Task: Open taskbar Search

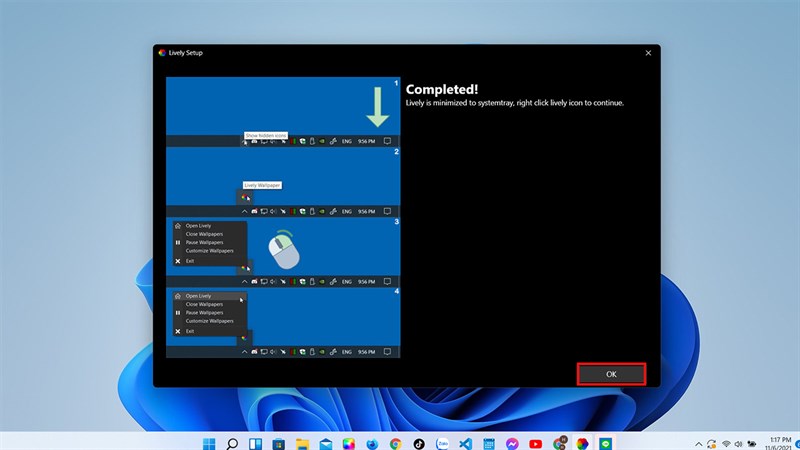Action: point(232,442)
